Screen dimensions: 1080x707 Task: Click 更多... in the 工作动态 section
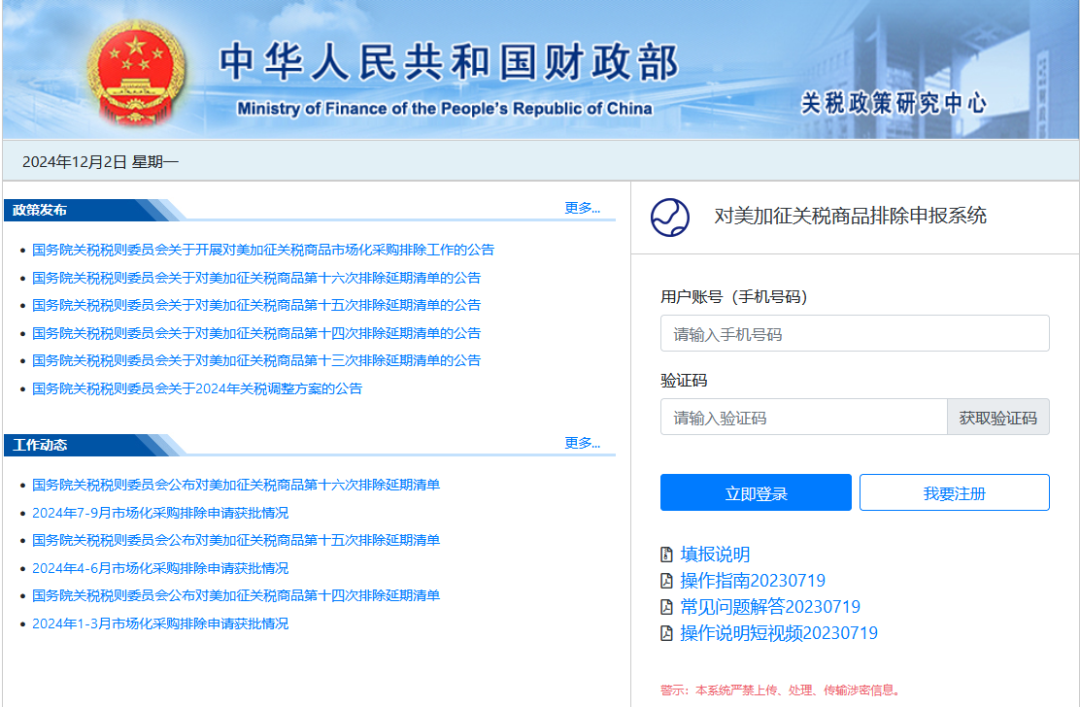[582, 442]
